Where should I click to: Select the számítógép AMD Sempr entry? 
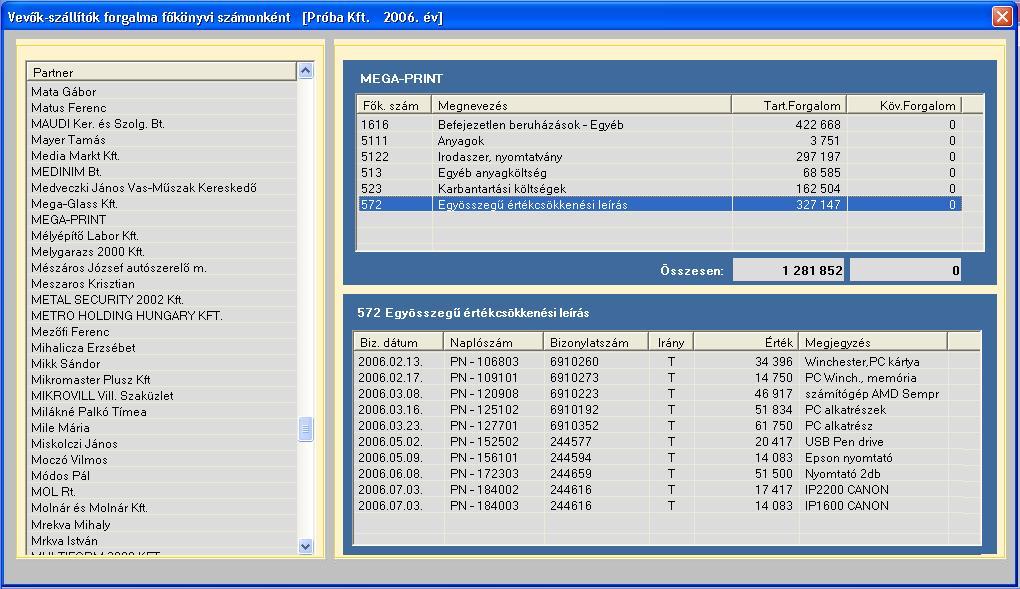[x=651, y=394]
